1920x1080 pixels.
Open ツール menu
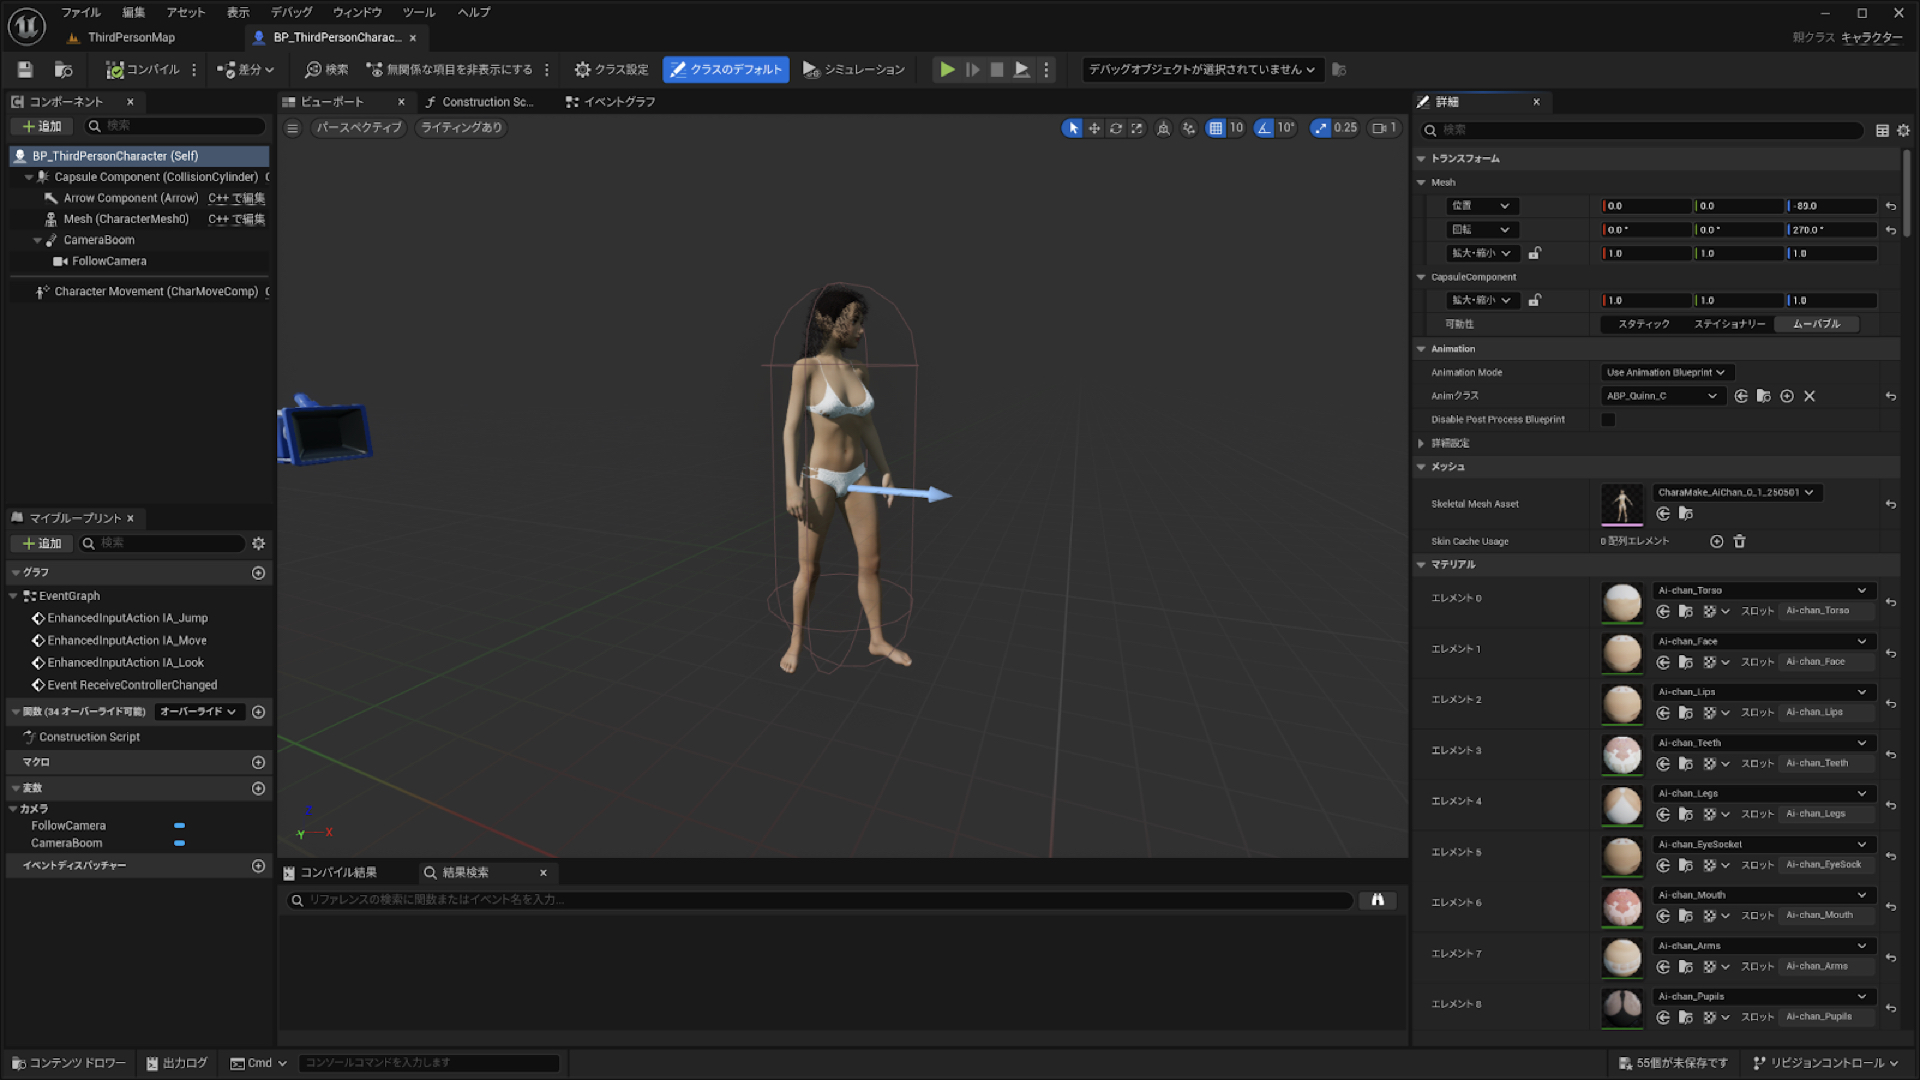click(x=419, y=12)
